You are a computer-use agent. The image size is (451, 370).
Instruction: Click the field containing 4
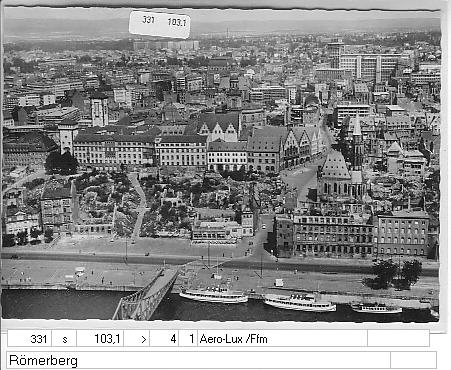(x=164, y=339)
